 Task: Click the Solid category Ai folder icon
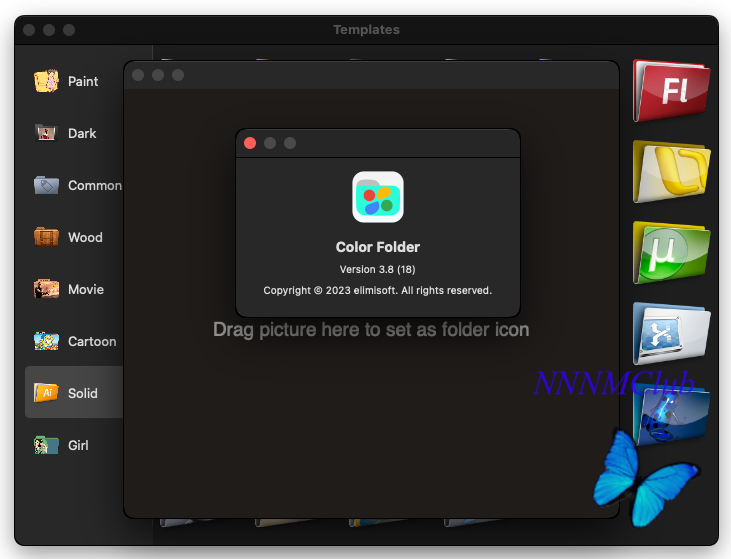point(46,393)
